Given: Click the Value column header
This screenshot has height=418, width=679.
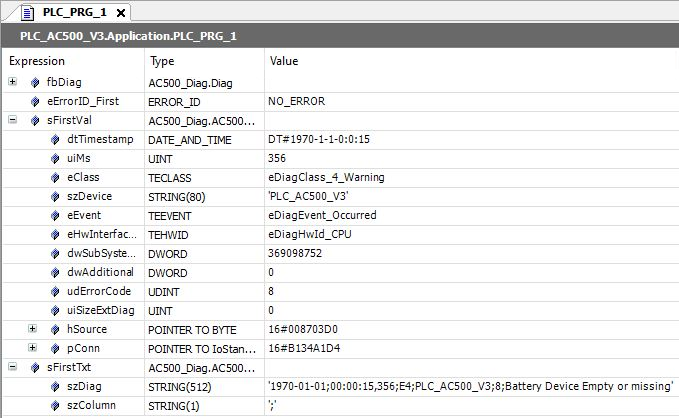Looking at the screenshot, I should tap(284, 61).
